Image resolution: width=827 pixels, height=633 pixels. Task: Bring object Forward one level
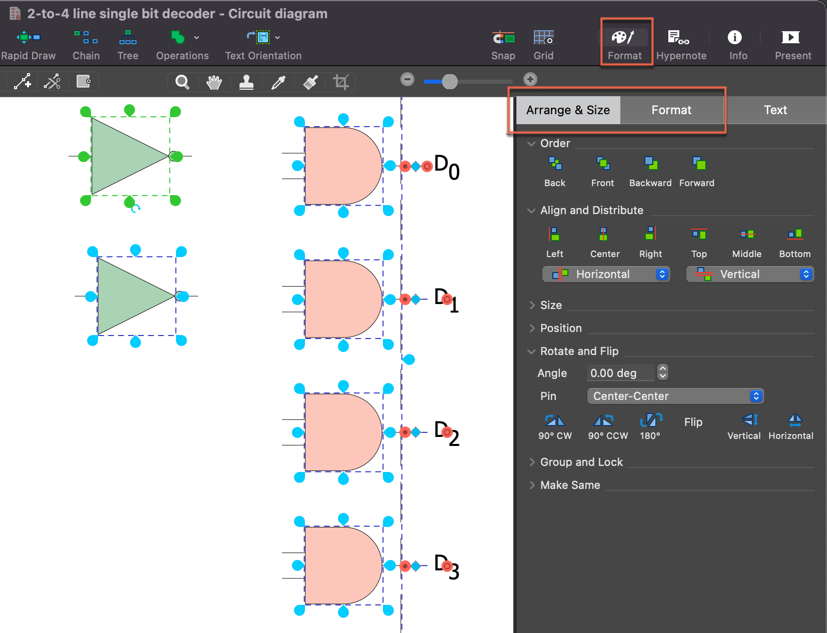[x=697, y=172]
